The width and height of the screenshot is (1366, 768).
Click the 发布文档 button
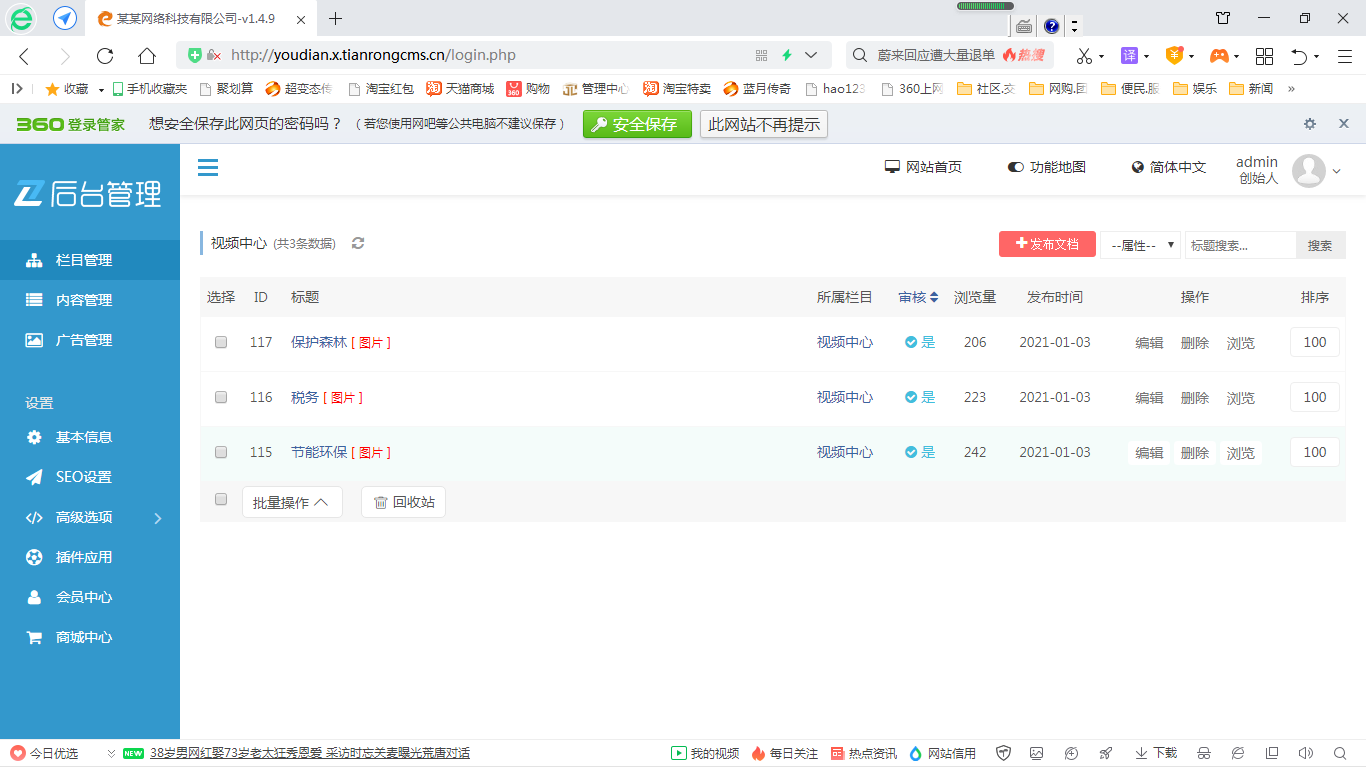click(1047, 244)
